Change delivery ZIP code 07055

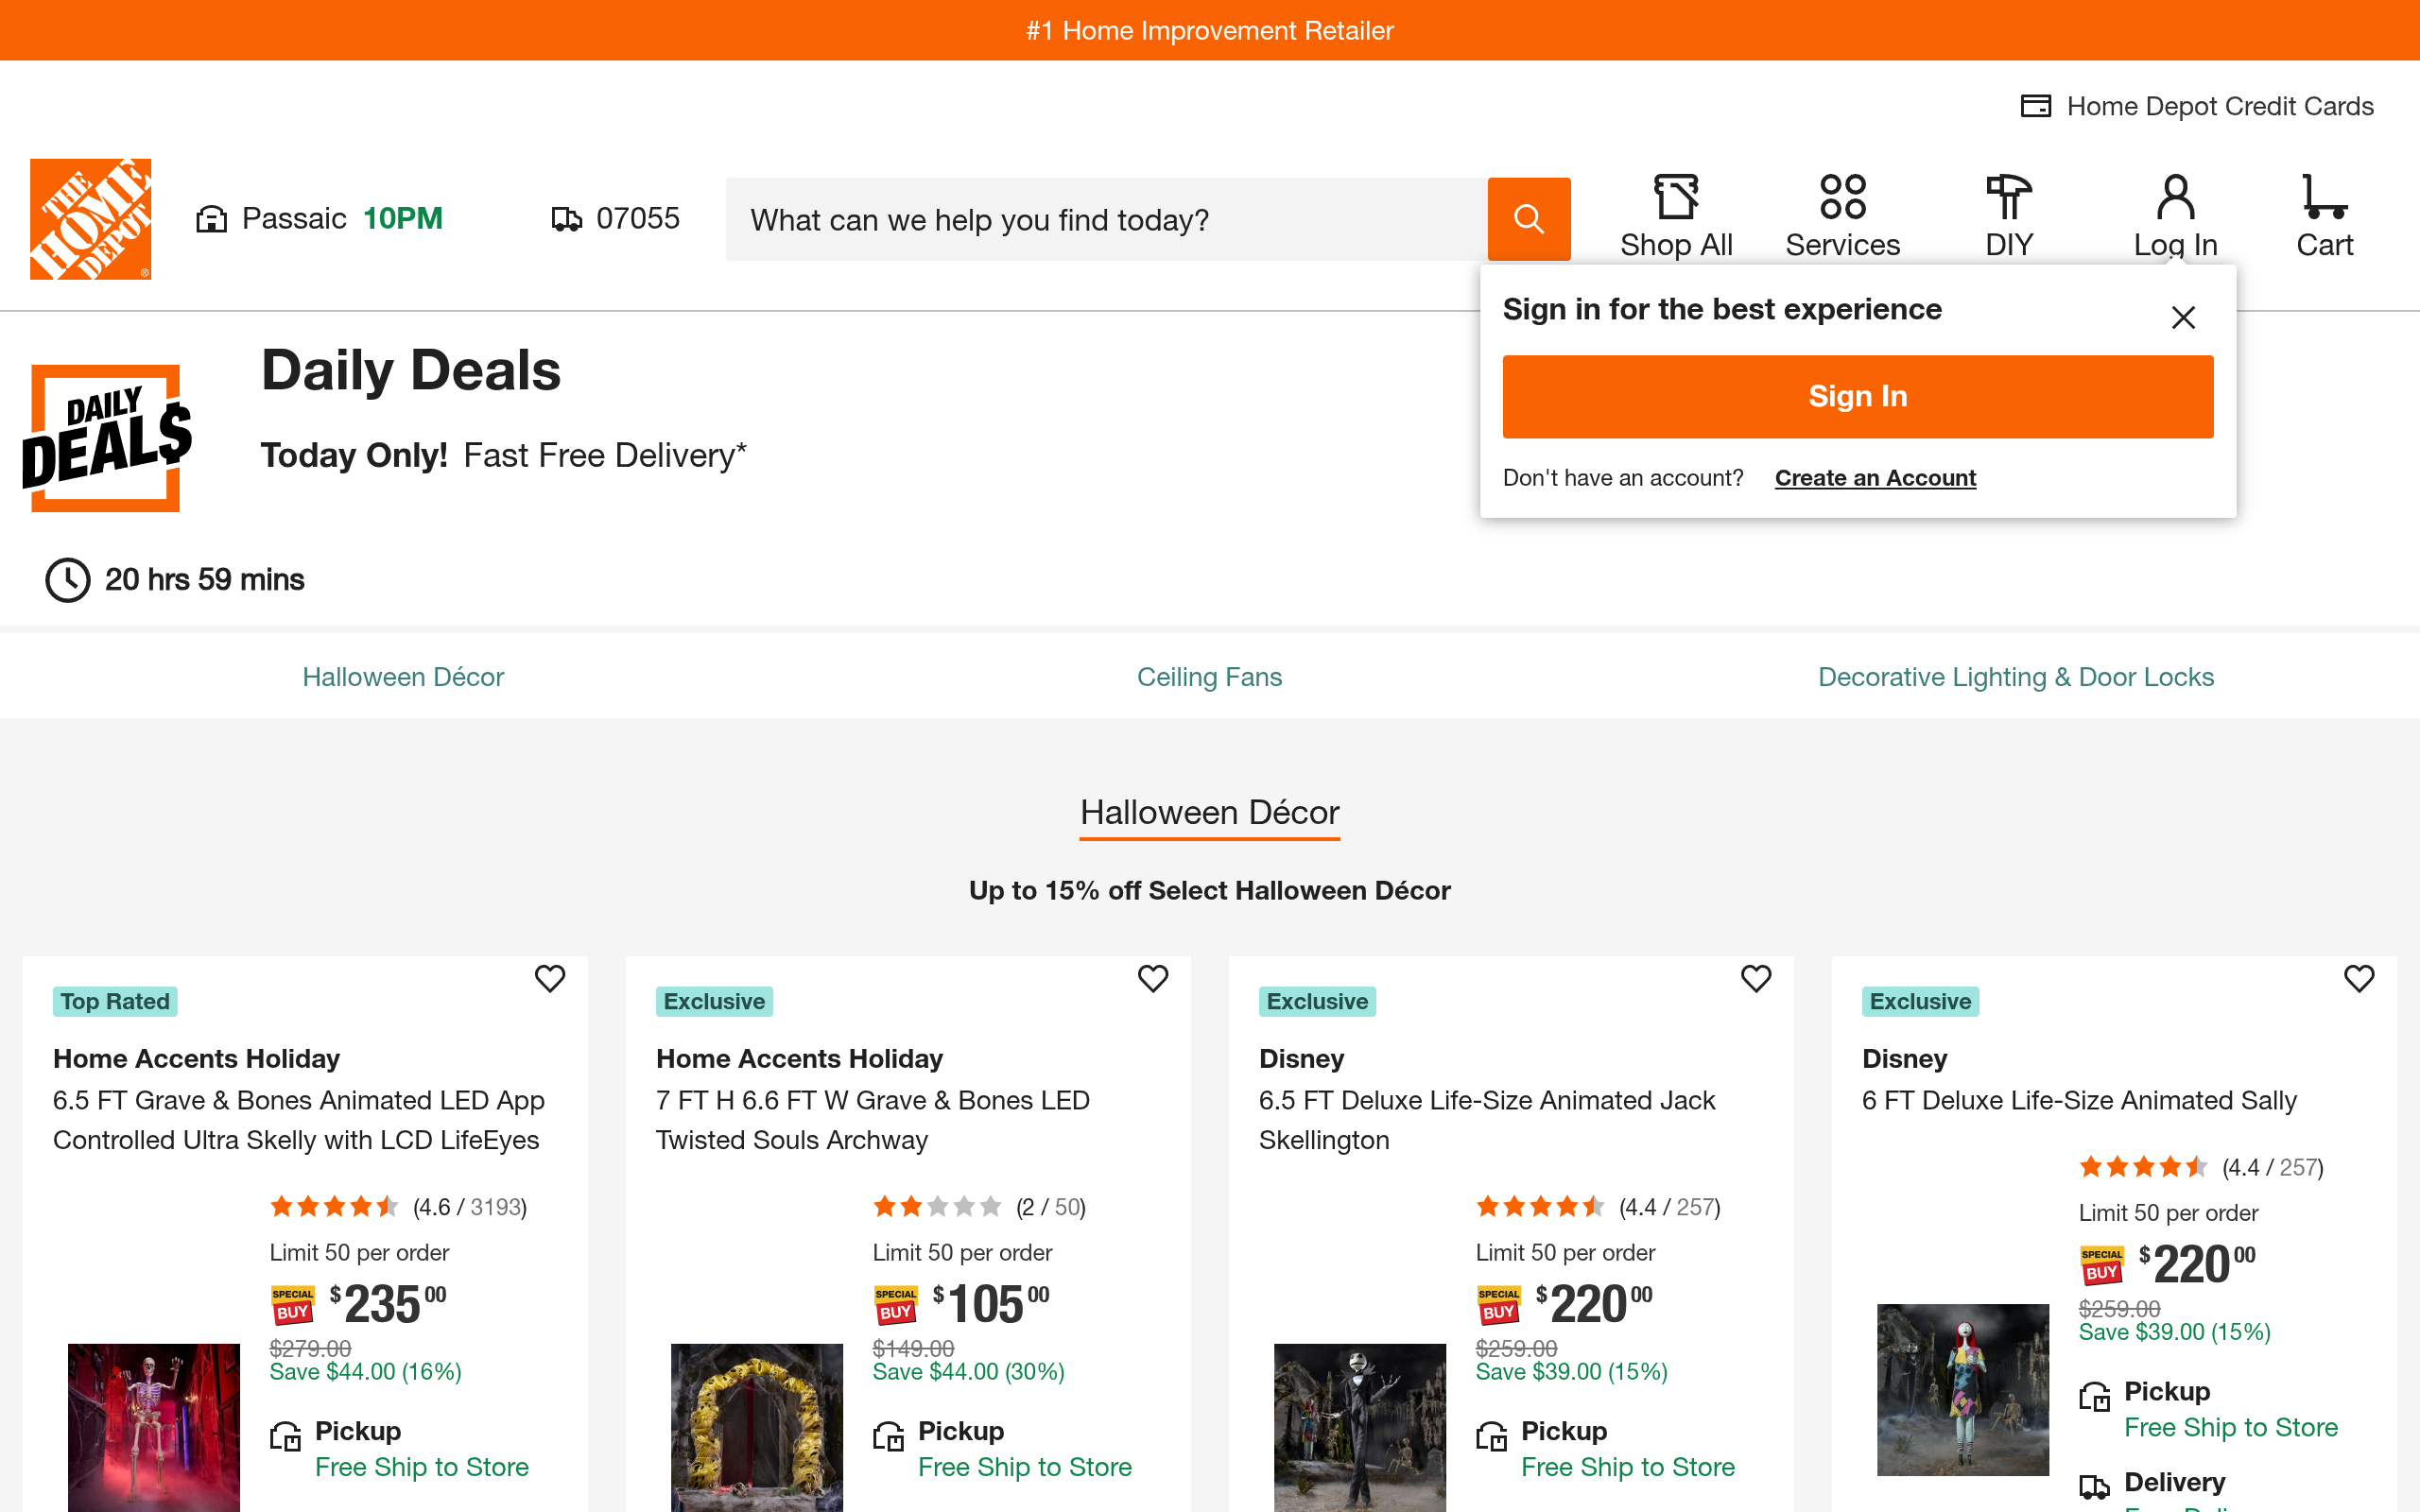pyautogui.click(x=615, y=218)
